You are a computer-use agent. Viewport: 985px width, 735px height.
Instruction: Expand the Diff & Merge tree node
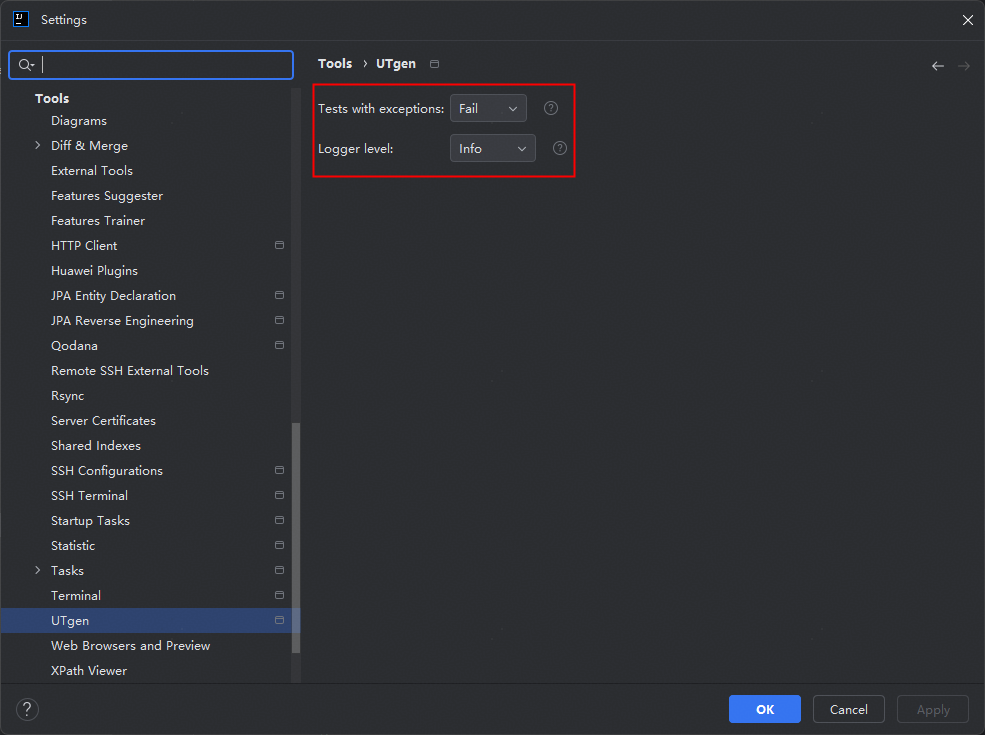point(38,146)
